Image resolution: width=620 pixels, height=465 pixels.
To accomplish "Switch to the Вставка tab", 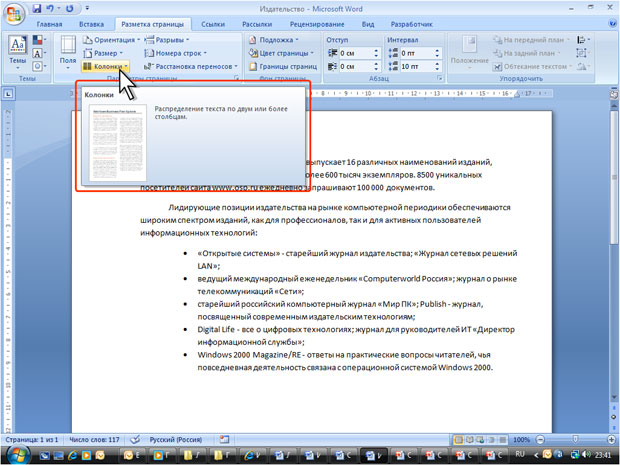I will tap(91, 24).
